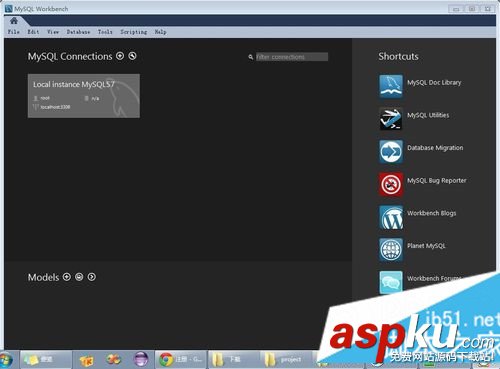The image size is (500, 369).
Task: Open existing model with folder icon
Action: pyautogui.click(x=79, y=277)
